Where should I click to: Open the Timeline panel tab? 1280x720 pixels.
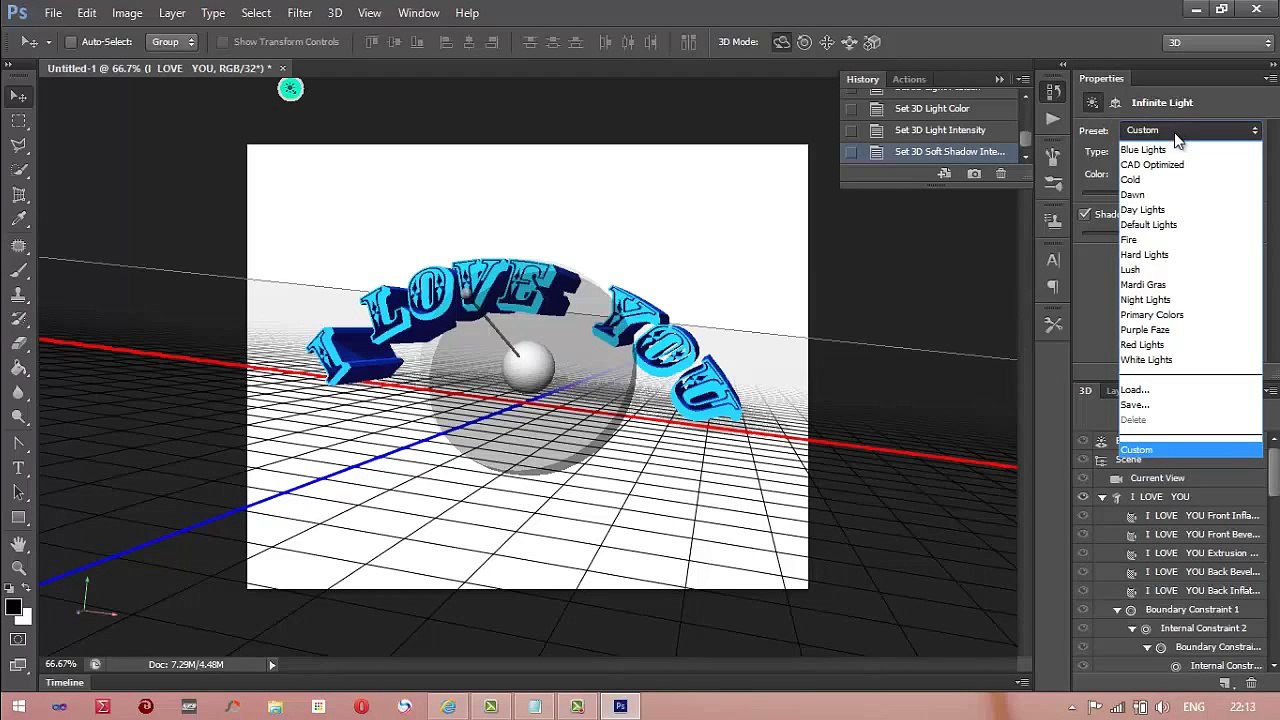(x=64, y=683)
